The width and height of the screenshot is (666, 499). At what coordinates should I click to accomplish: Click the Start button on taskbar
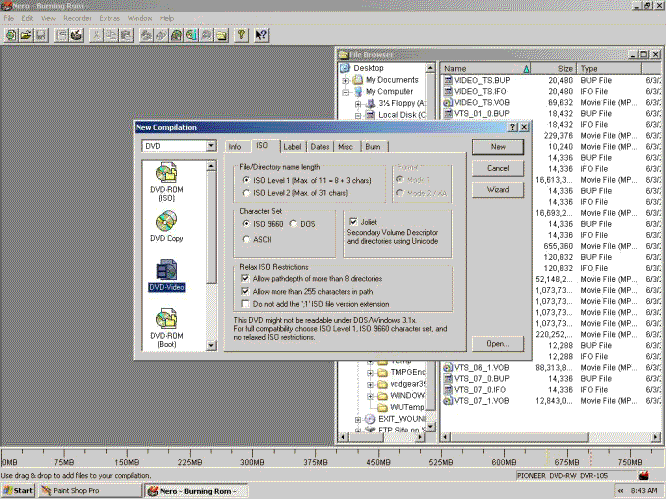18,491
